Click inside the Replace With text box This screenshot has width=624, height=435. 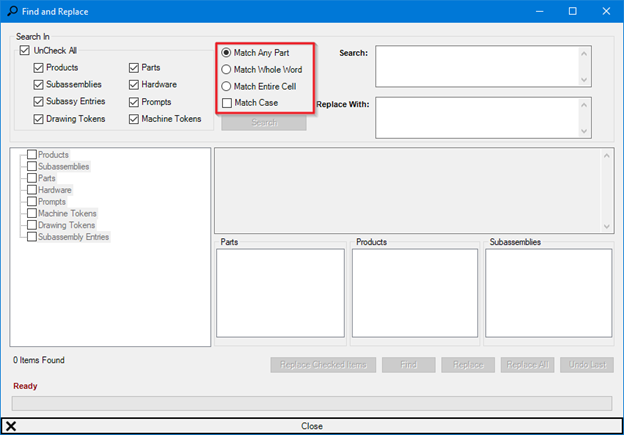click(x=477, y=118)
